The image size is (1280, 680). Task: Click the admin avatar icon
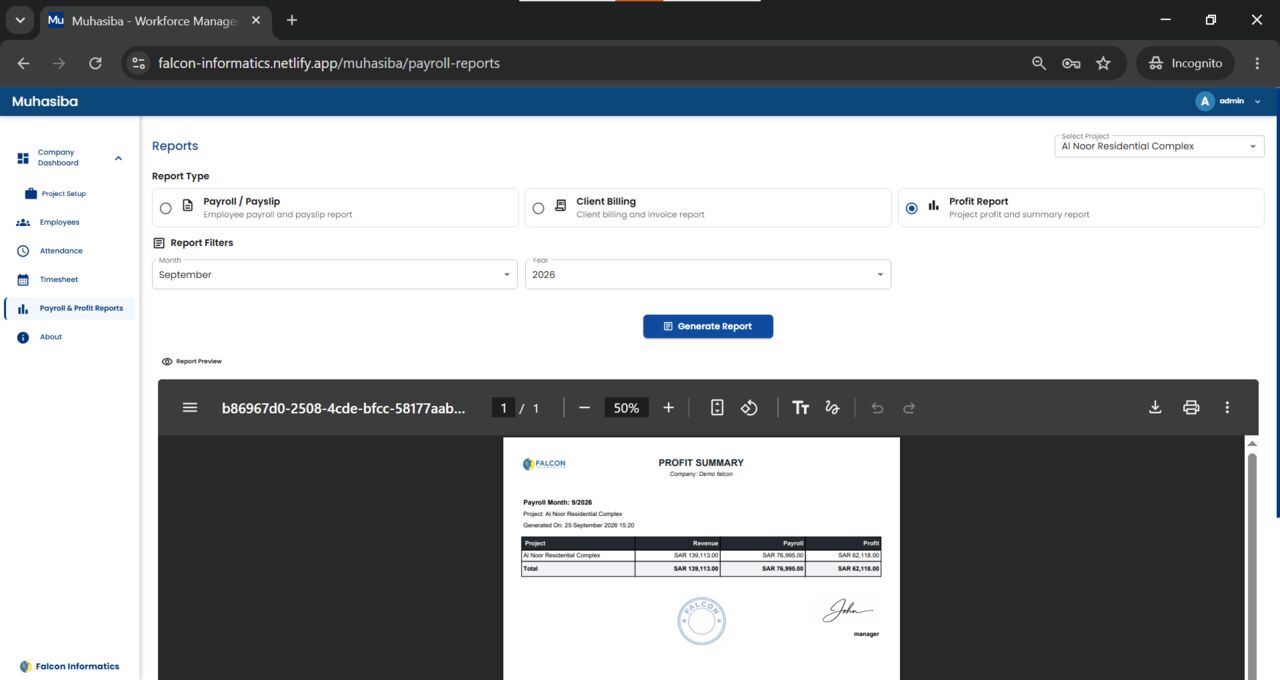click(x=1205, y=101)
